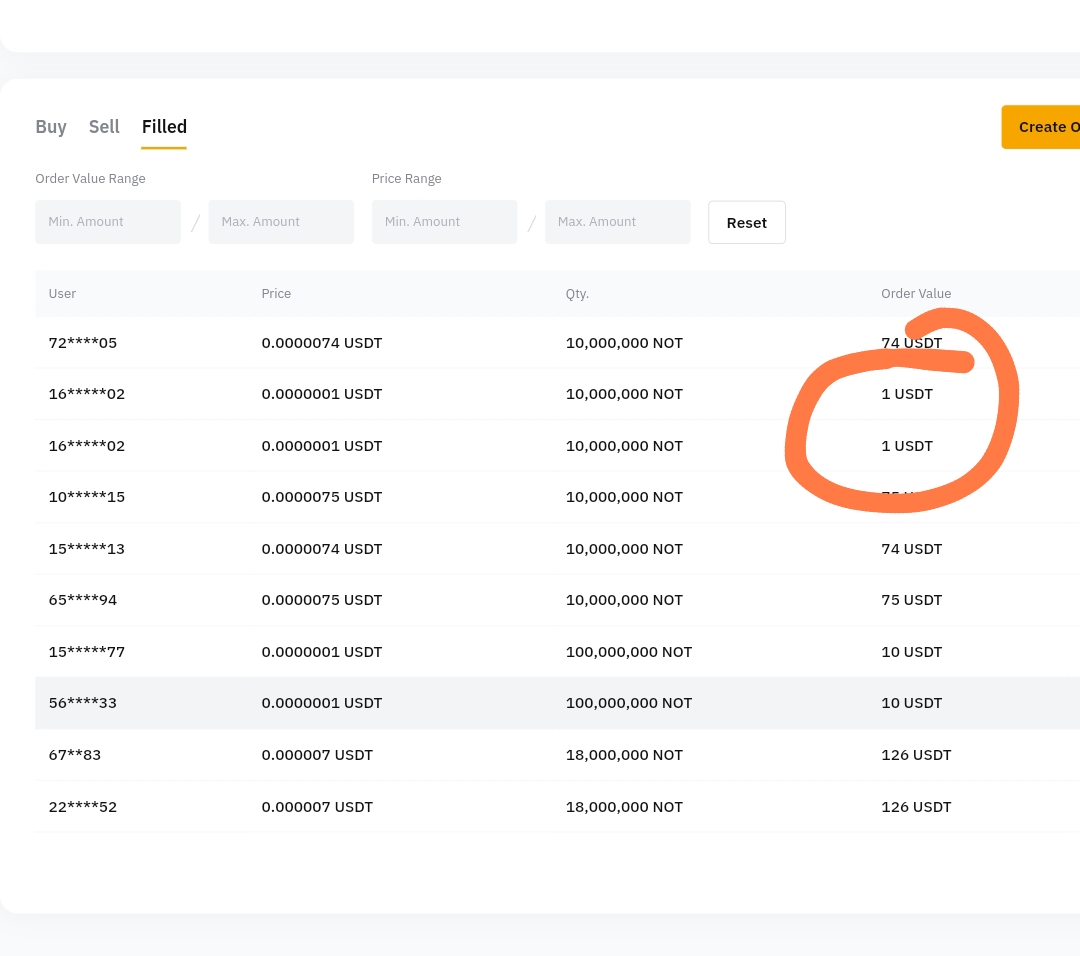The image size is (1080, 956).
Task: Focus Order Value Range Max. Amount field
Action: click(281, 222)
